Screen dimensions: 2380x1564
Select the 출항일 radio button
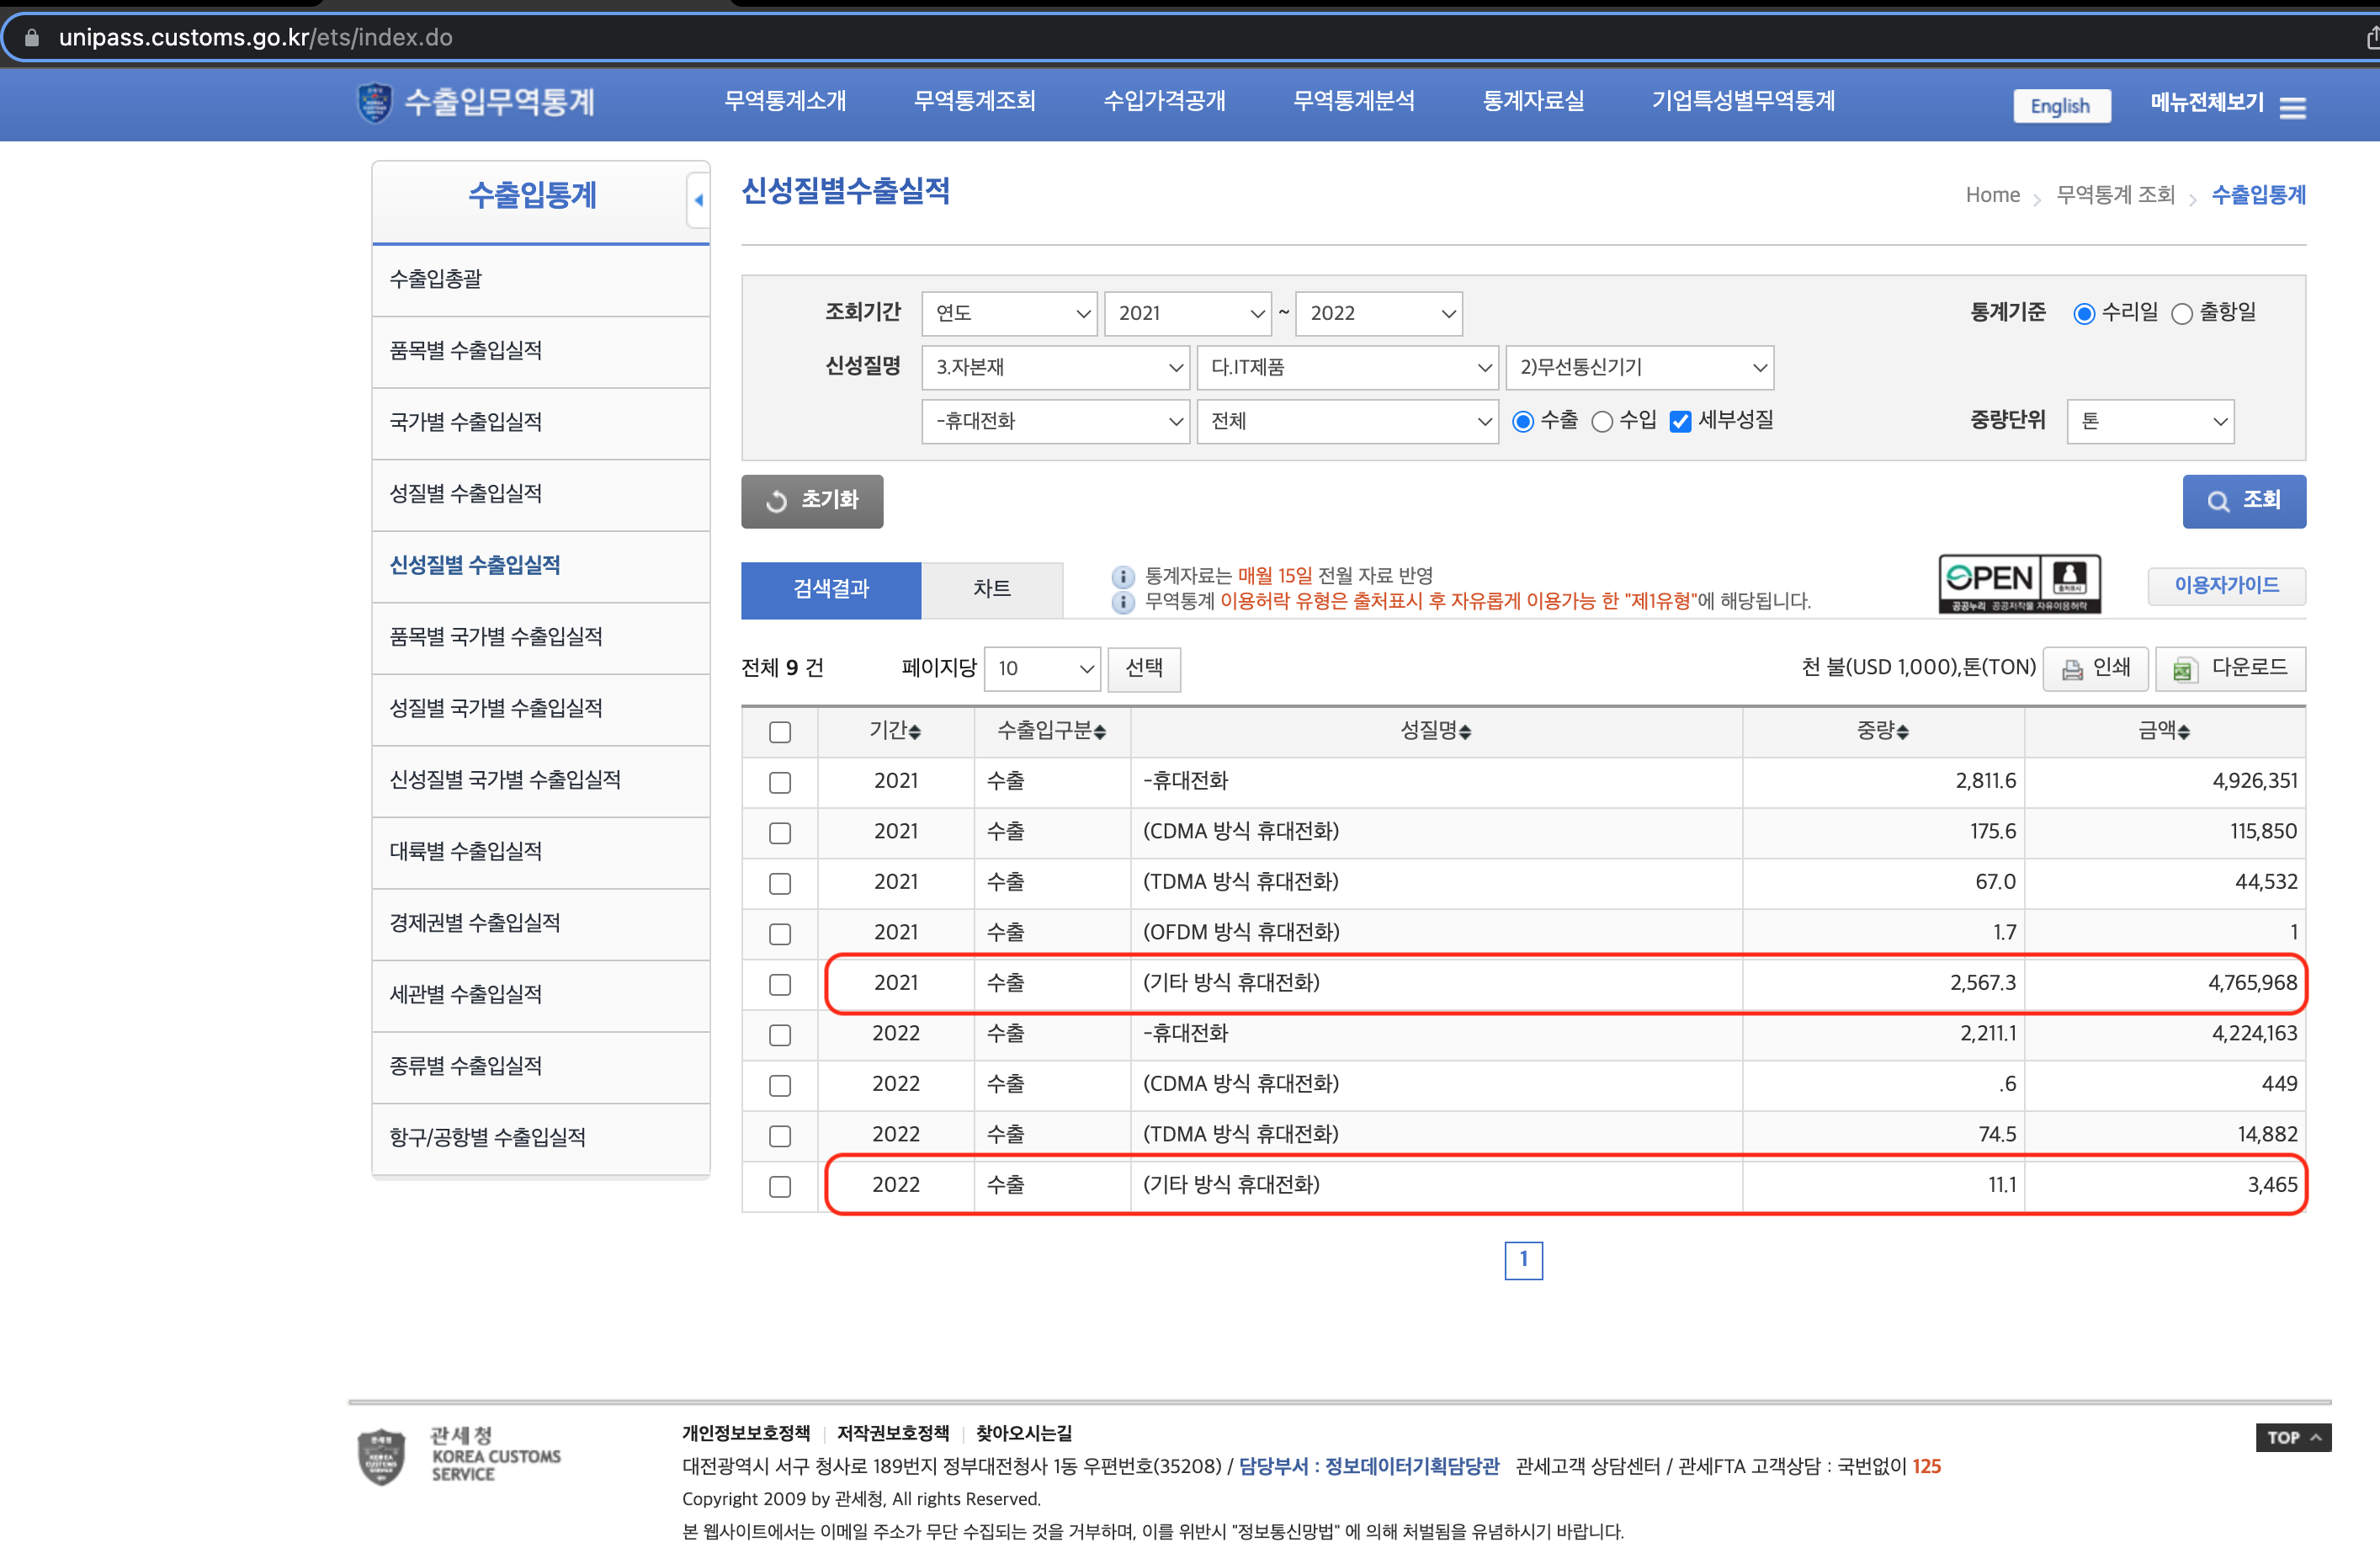[x=2183, y=313]
